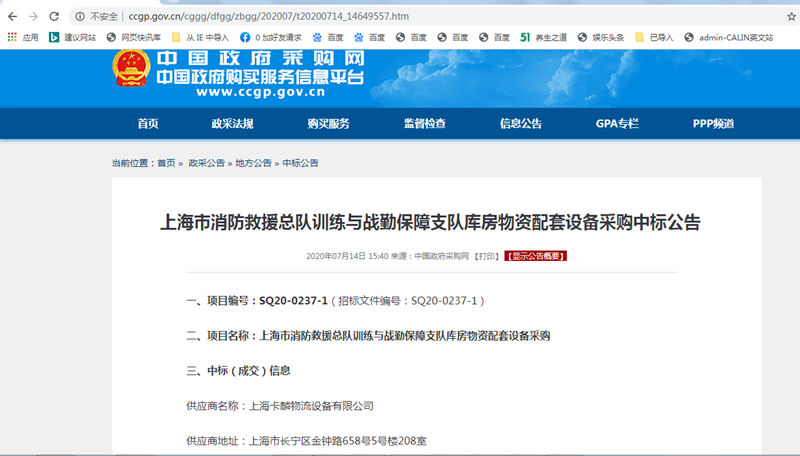Open the 娱乐头条 bookmark
The image size is (800, 456).
[x=601, y=37]
